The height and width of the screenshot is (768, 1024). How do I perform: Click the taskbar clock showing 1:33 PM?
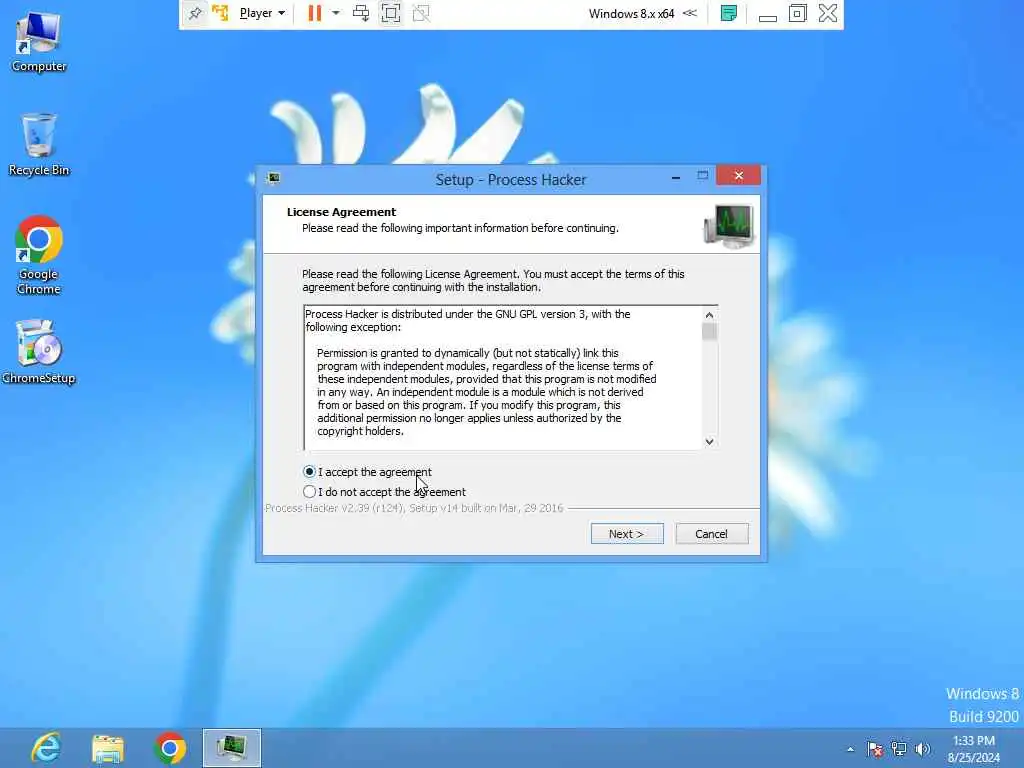pos(974,749)
